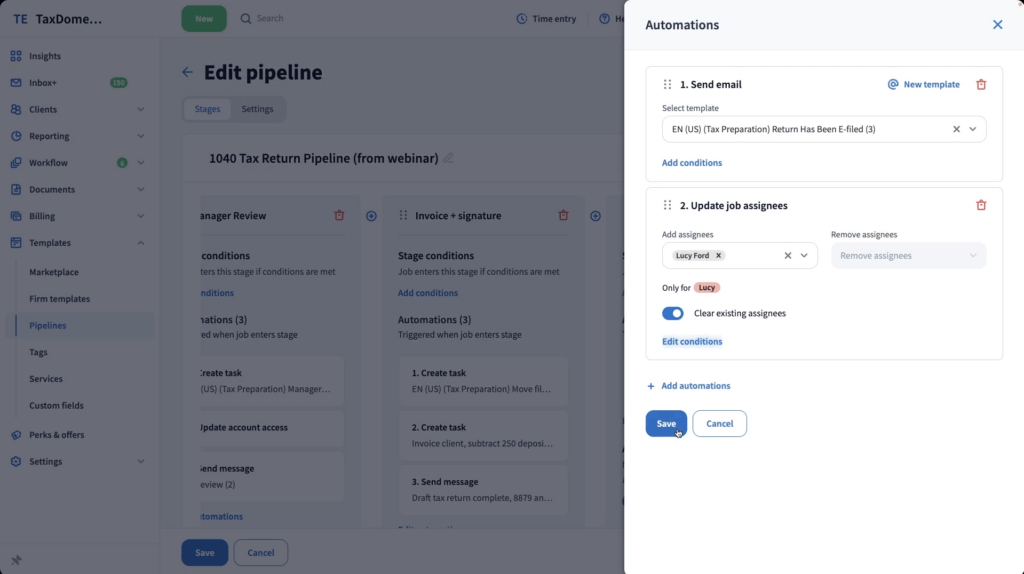Expand the Reporting menu chevron
The height and width of the screenshot is (574, 1024).
point(140,136)
